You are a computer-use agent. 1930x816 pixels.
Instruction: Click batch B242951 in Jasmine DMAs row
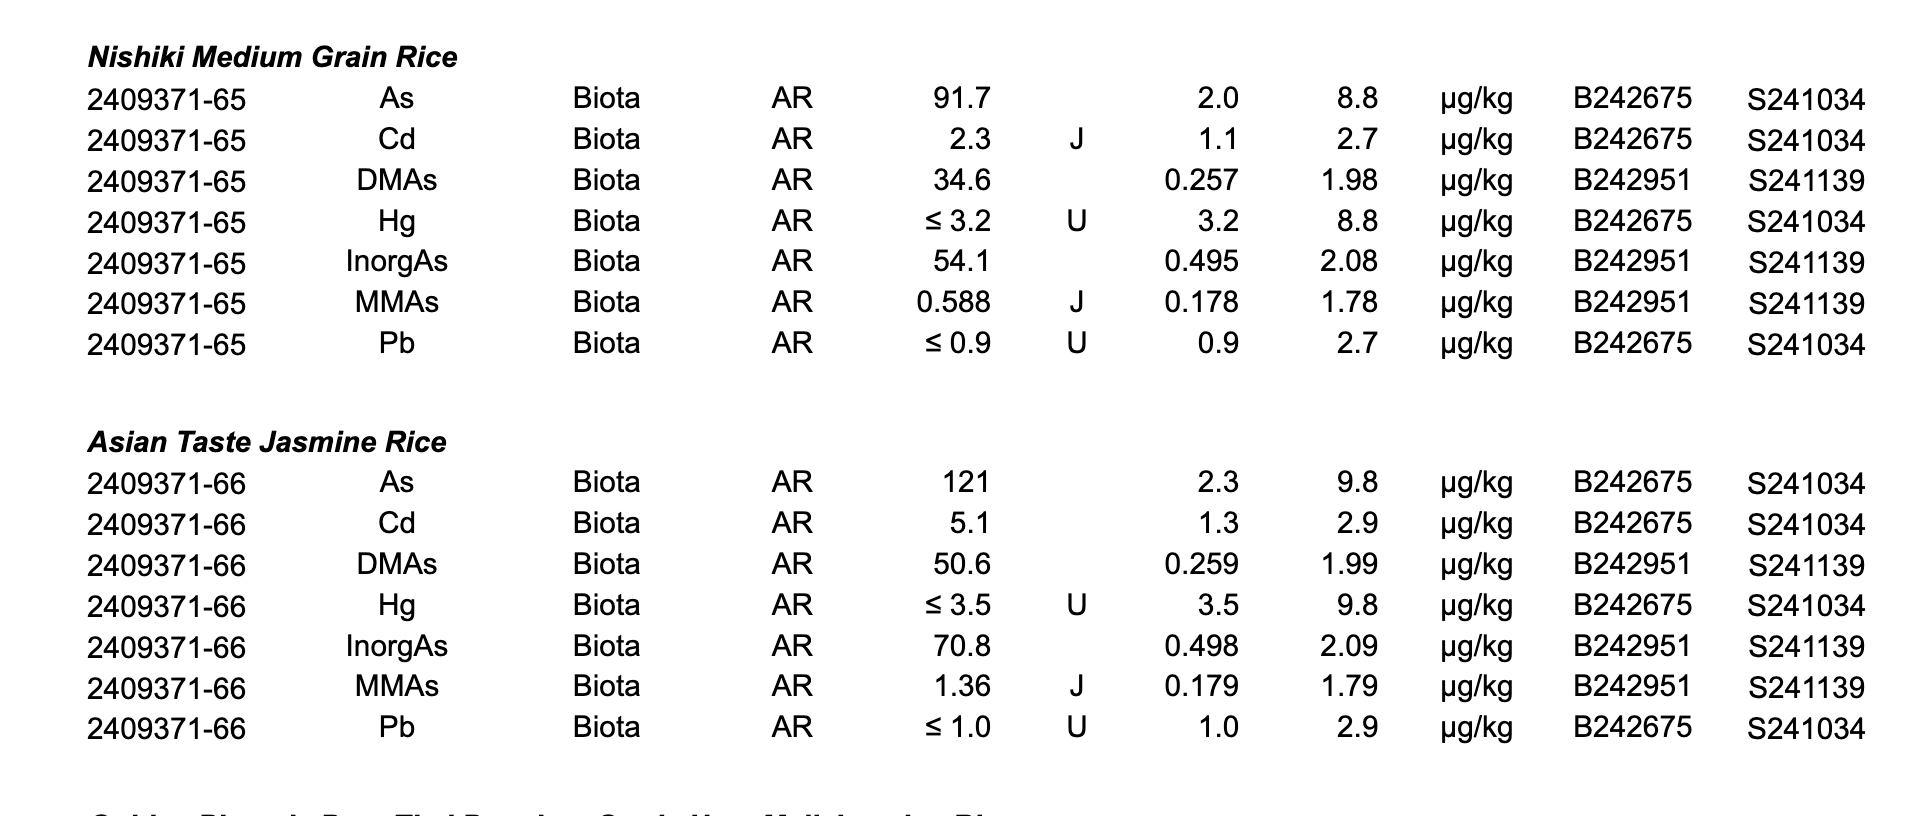[x=1632, y=564]
